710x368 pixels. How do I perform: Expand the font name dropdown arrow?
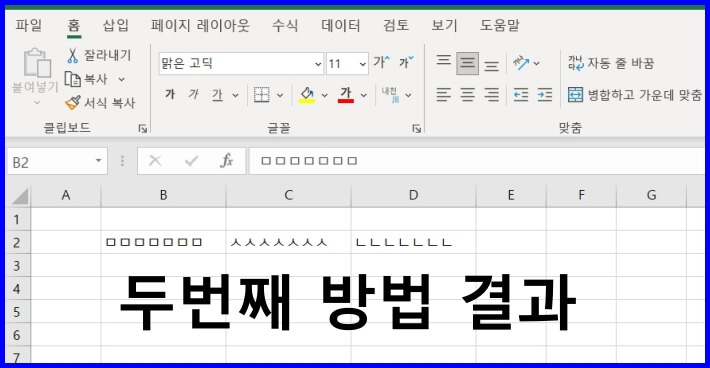click(x=318, y=64)
